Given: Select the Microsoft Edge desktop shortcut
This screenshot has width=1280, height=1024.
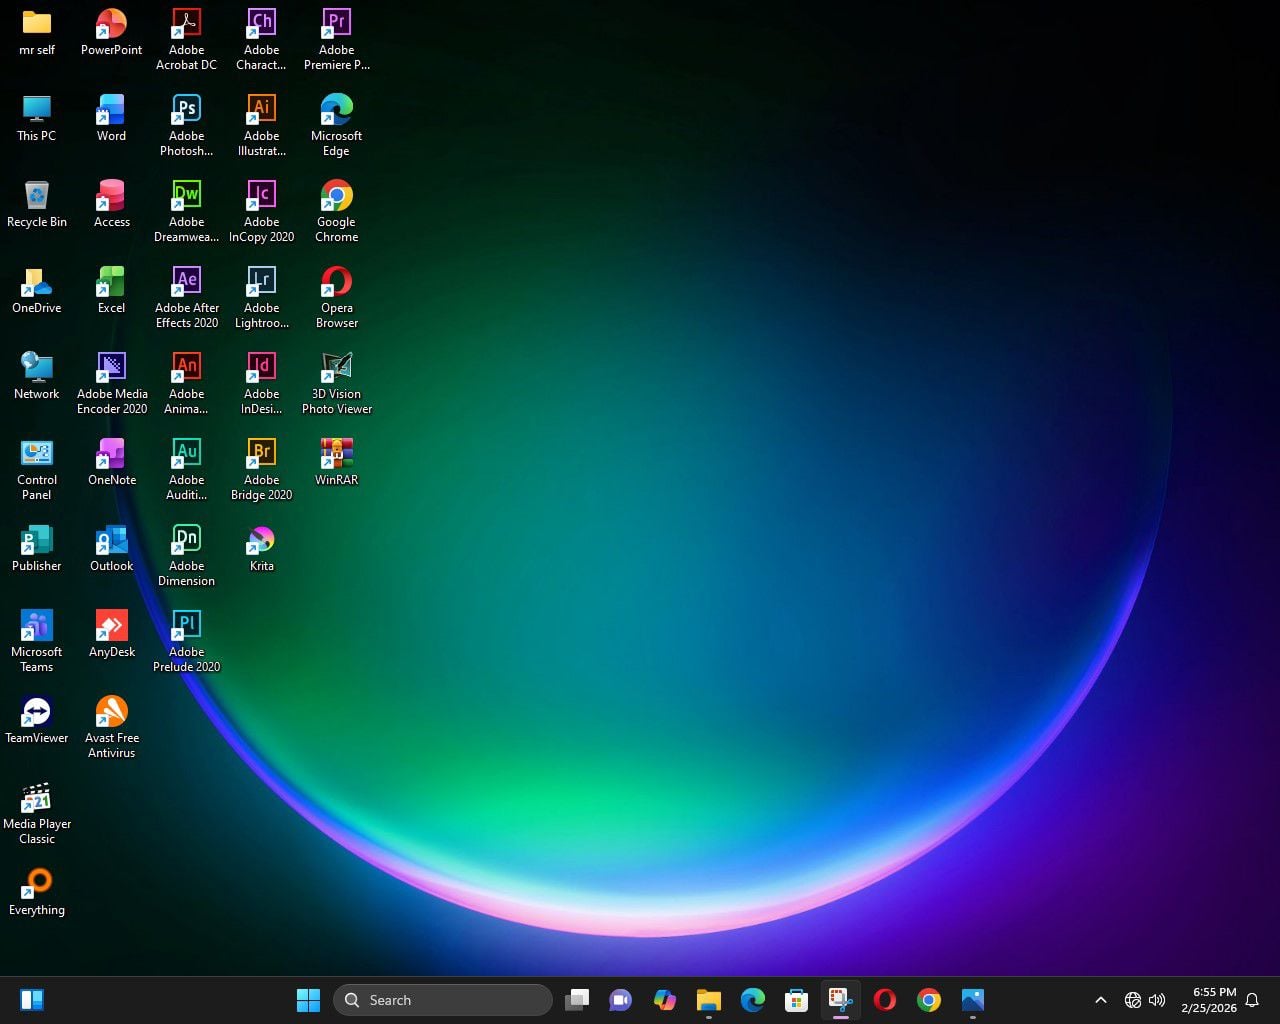Looking at the screenshot, I should (336, 125).
